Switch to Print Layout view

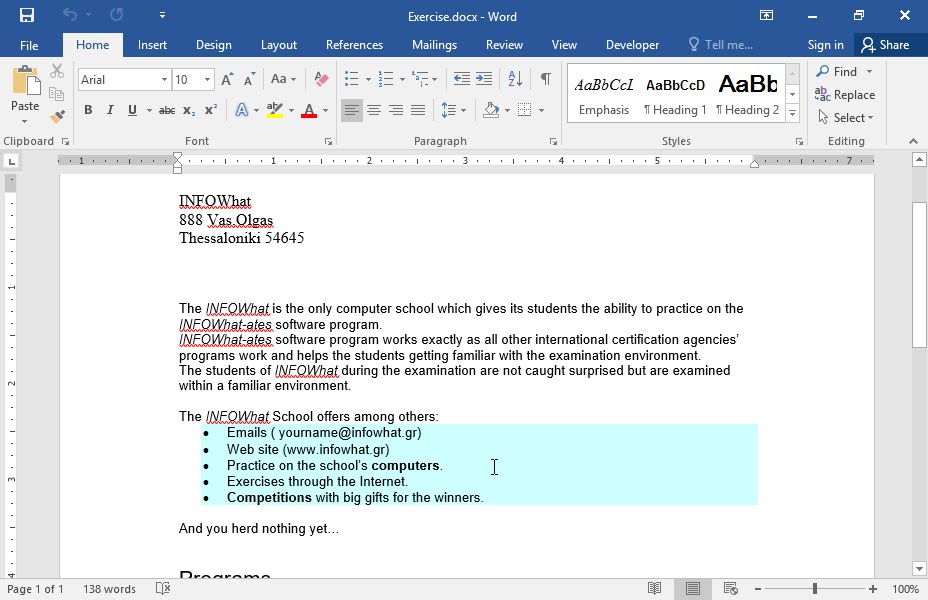(692, 588)
